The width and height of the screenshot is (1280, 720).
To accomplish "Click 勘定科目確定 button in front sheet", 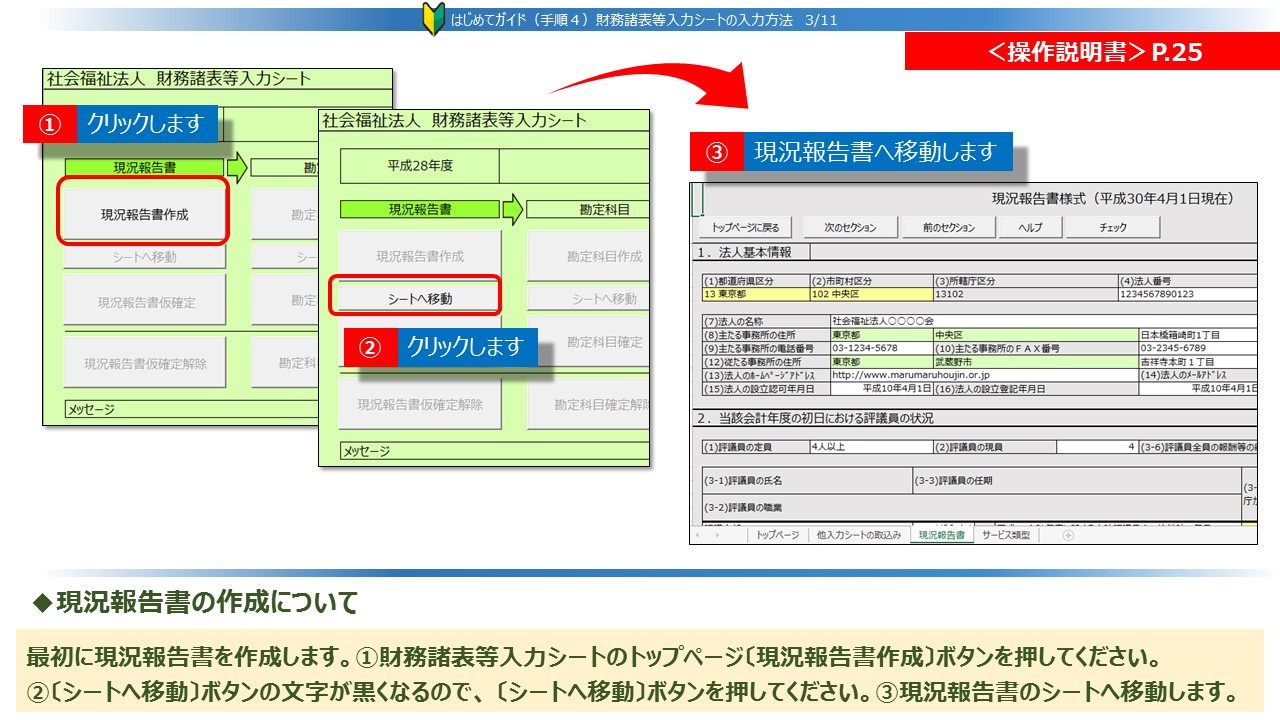I will pos(588,341).
